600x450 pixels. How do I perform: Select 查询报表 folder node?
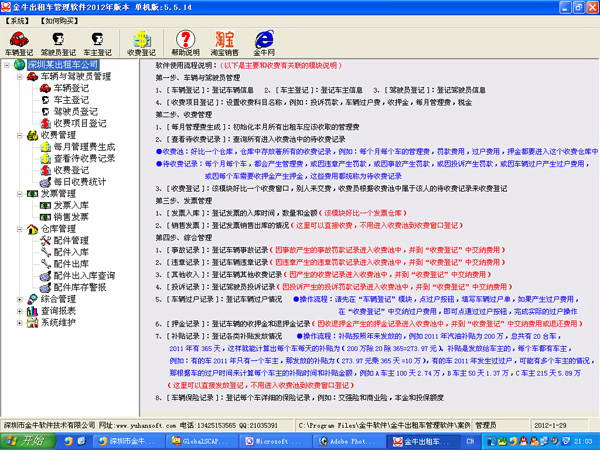[58, 311]
